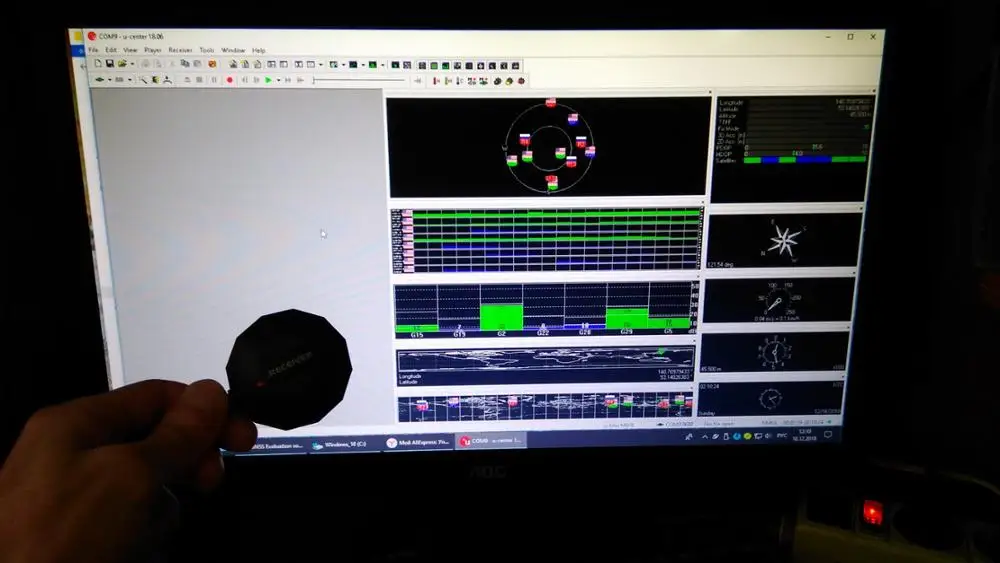Click the receiver connection port icon
The width and height of the screenshot is (1000, 563).
tap(100, 80)
